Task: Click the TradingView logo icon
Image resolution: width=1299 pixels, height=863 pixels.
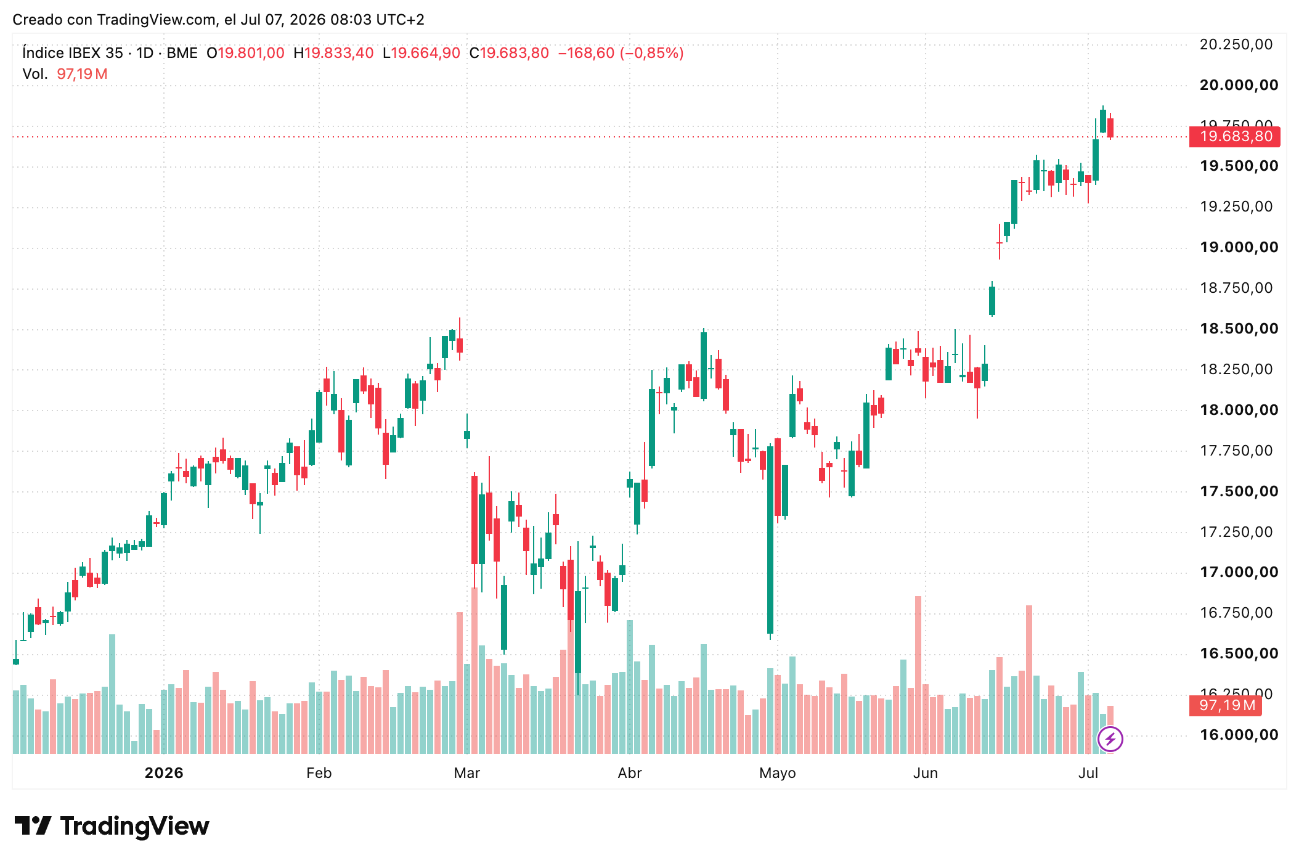Action: click(x=33, y=826)
